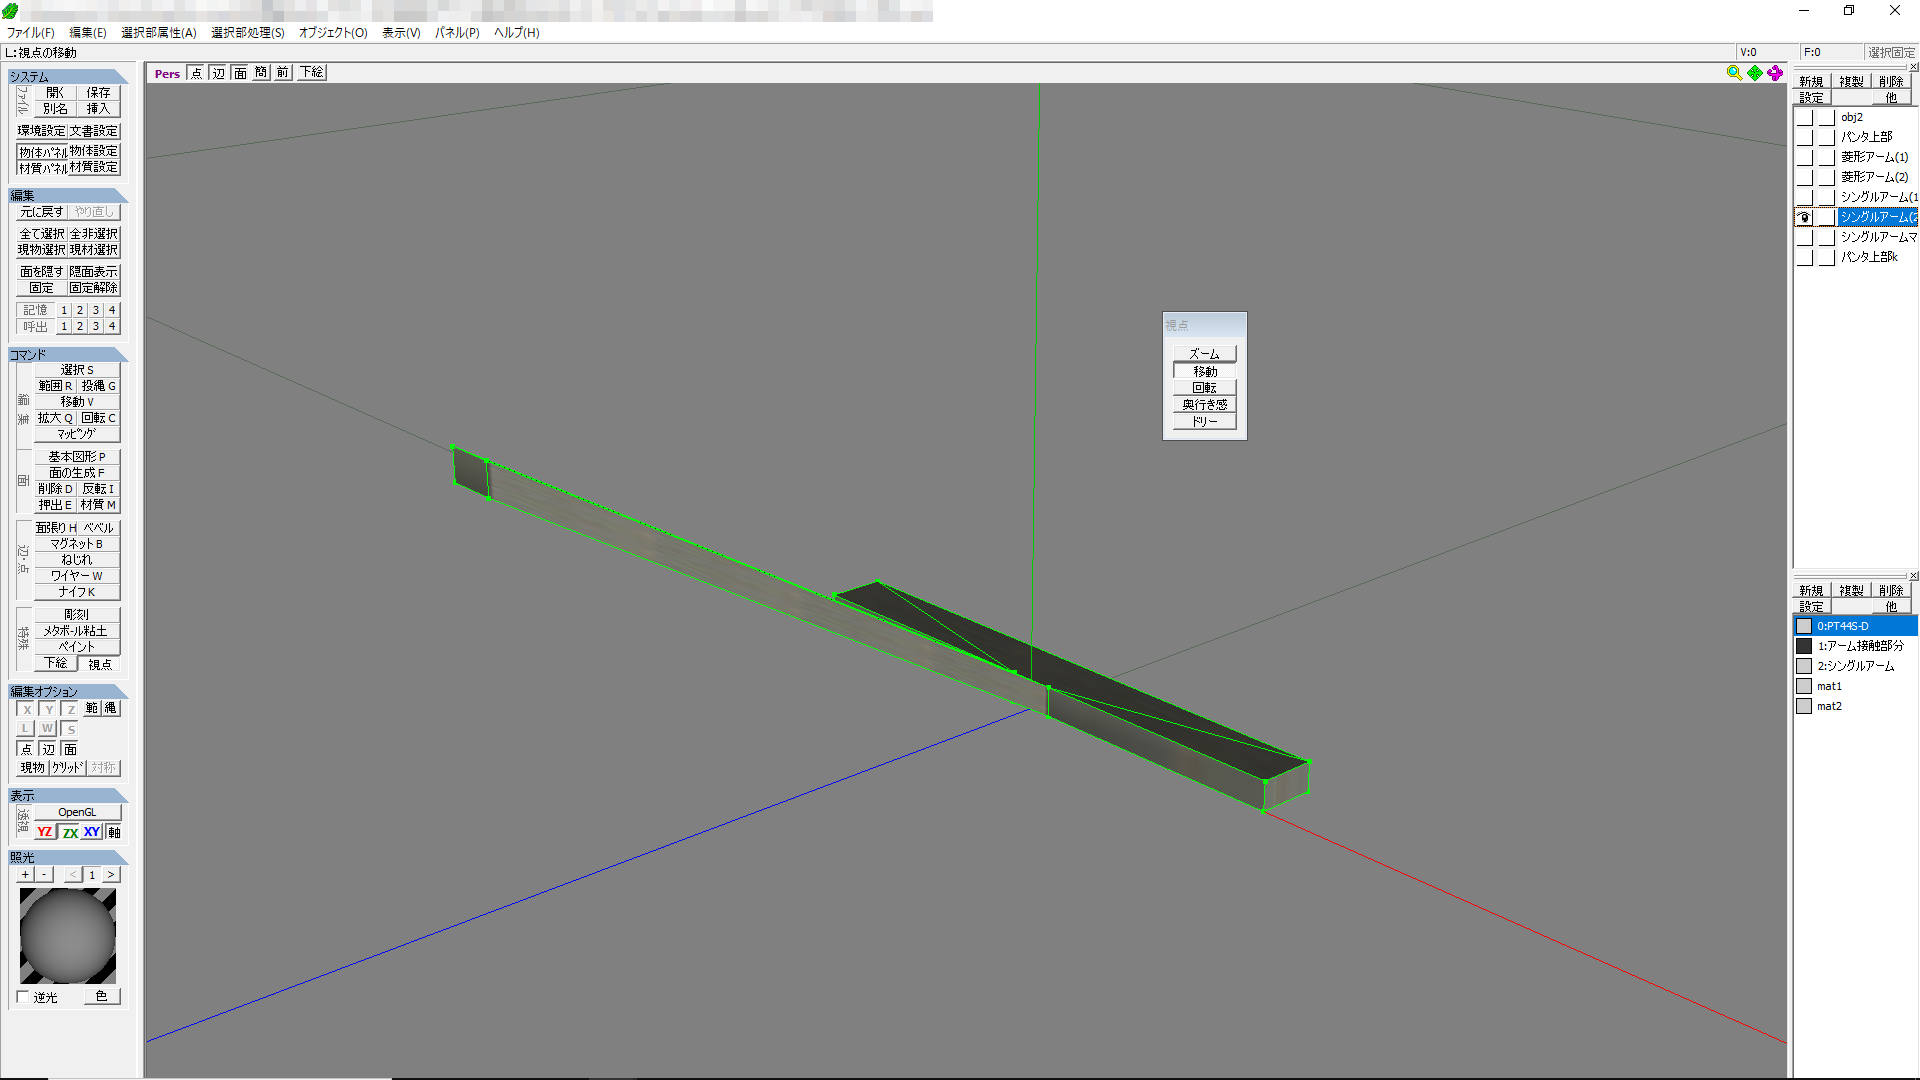
Task: Click the 開く open button
Action: [55, 93]
